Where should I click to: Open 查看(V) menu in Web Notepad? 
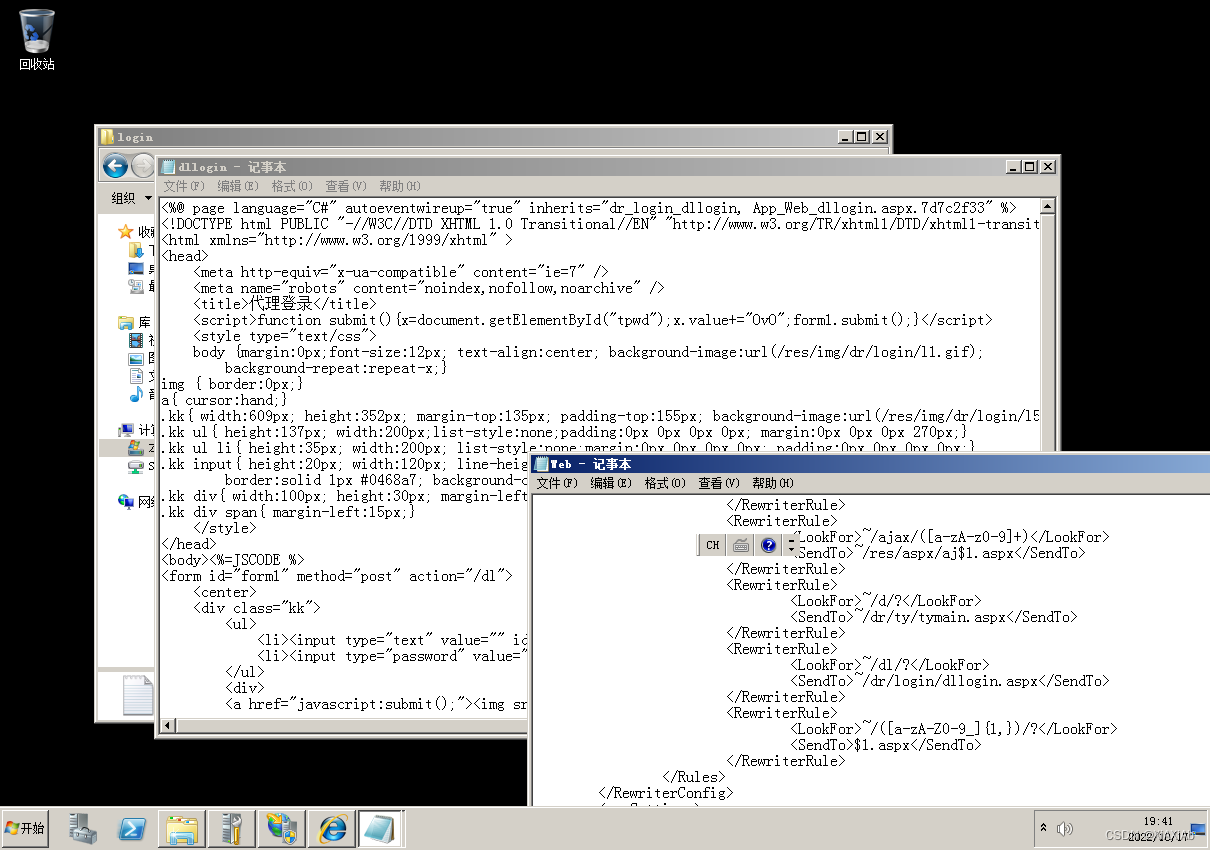(x=719, y=483)
